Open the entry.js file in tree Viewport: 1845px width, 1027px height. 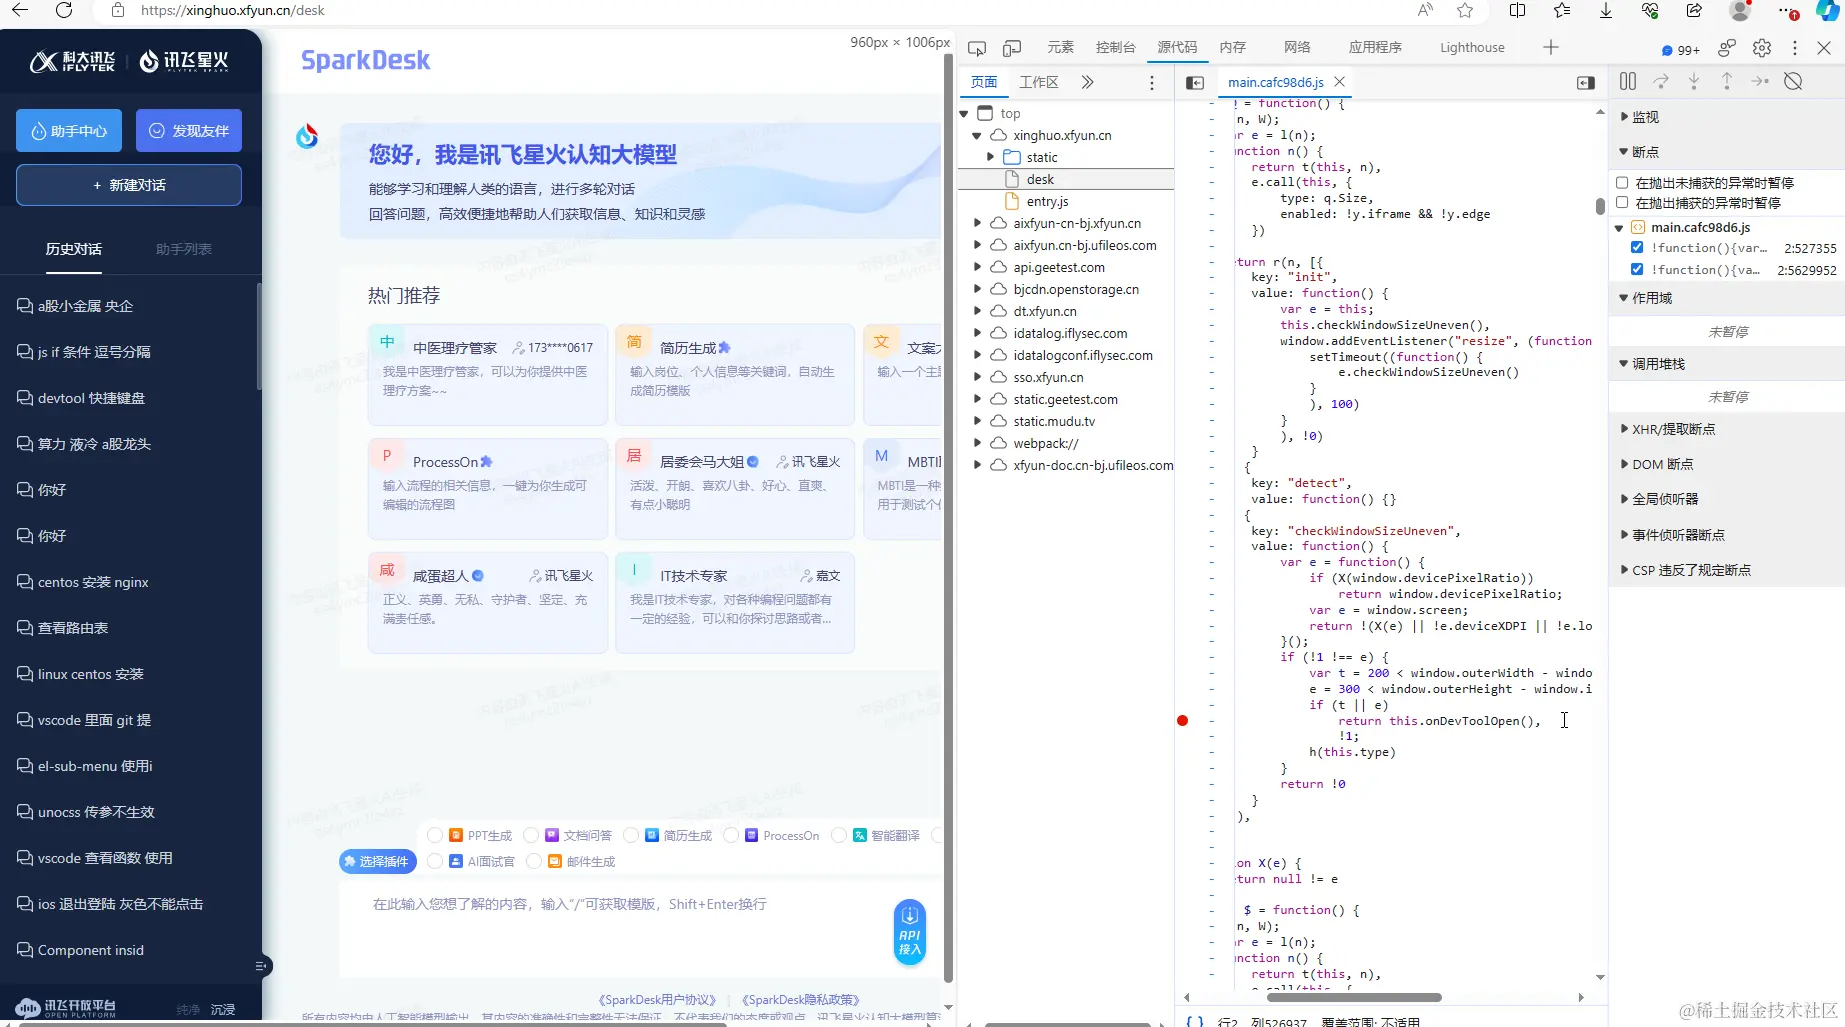1047,201
